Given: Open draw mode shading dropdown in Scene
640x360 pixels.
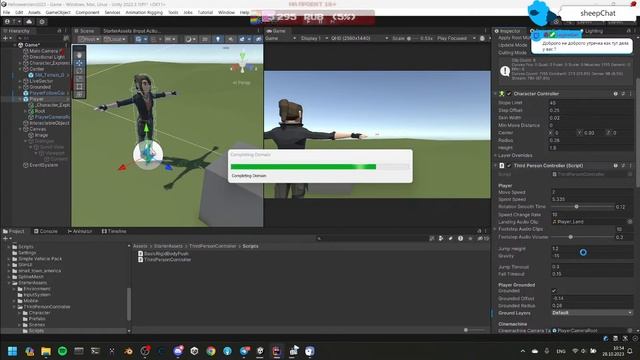Looking at the screenshot, I should tap(190, 39).
